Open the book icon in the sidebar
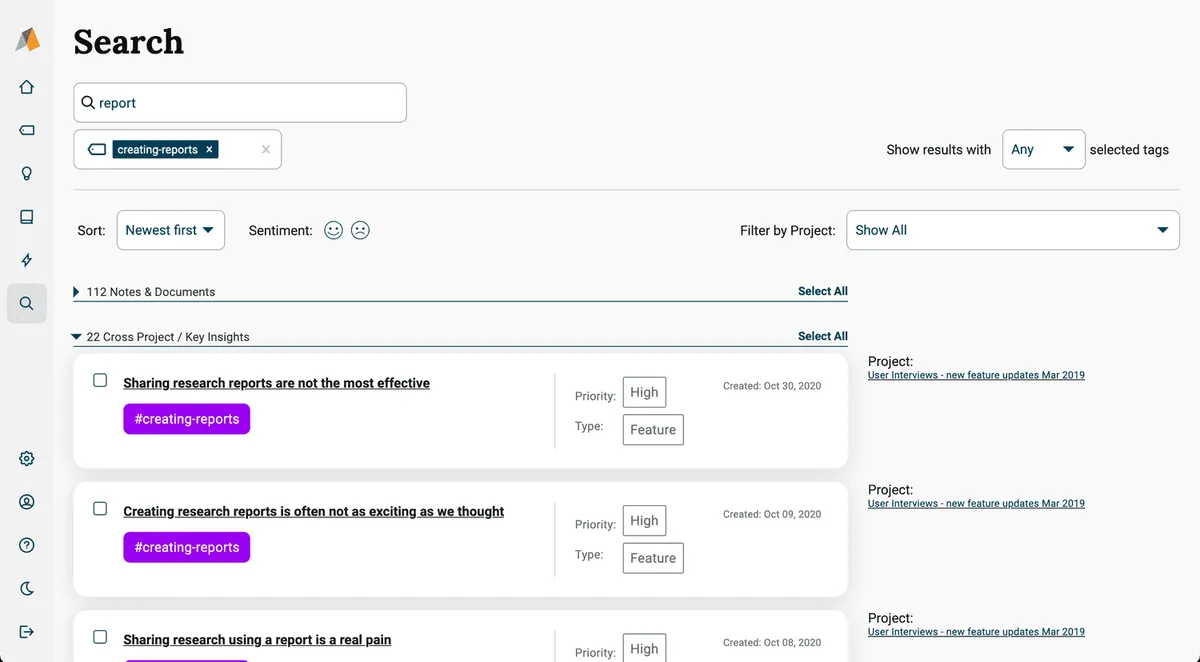Image resolution: width=1200 pixels, height=662 pixels. [27, 217]
